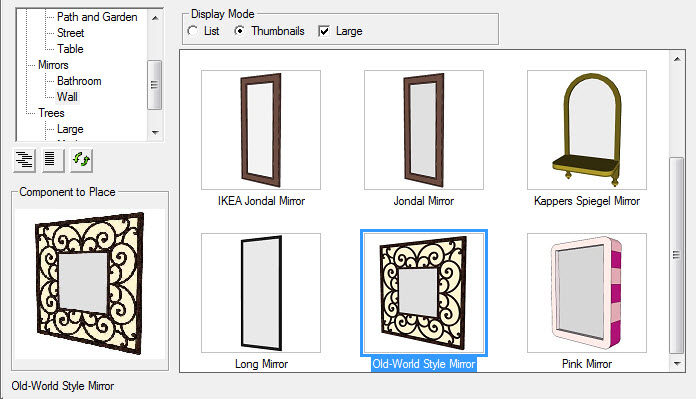Select the Wall mirrors subcategory

click(67, 97)
